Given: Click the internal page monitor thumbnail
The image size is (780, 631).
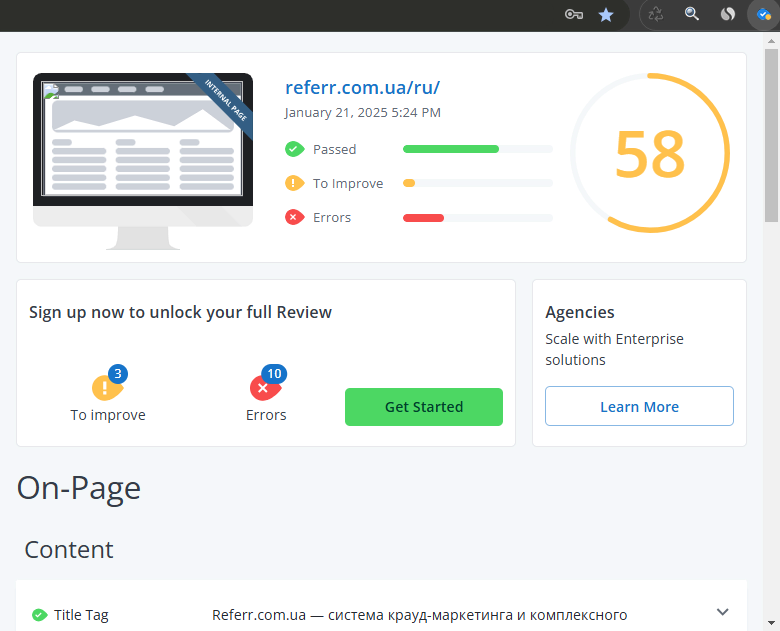Looking at the screenshot, I should point(143,161).
